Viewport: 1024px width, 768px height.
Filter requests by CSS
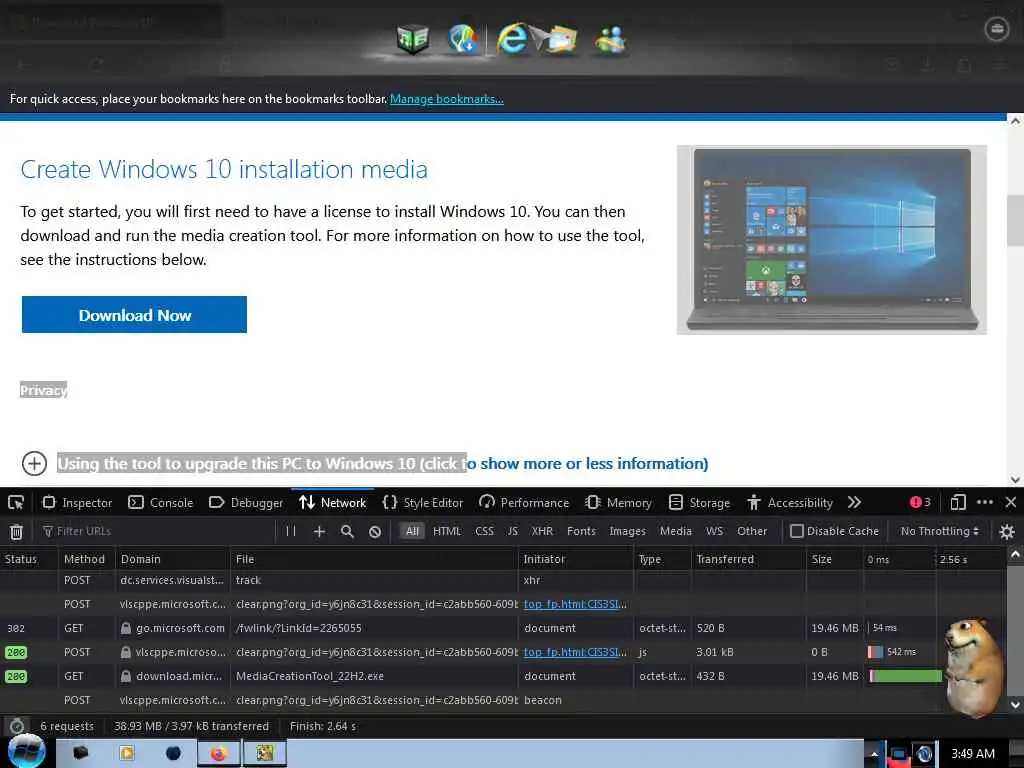click(485, 531)
